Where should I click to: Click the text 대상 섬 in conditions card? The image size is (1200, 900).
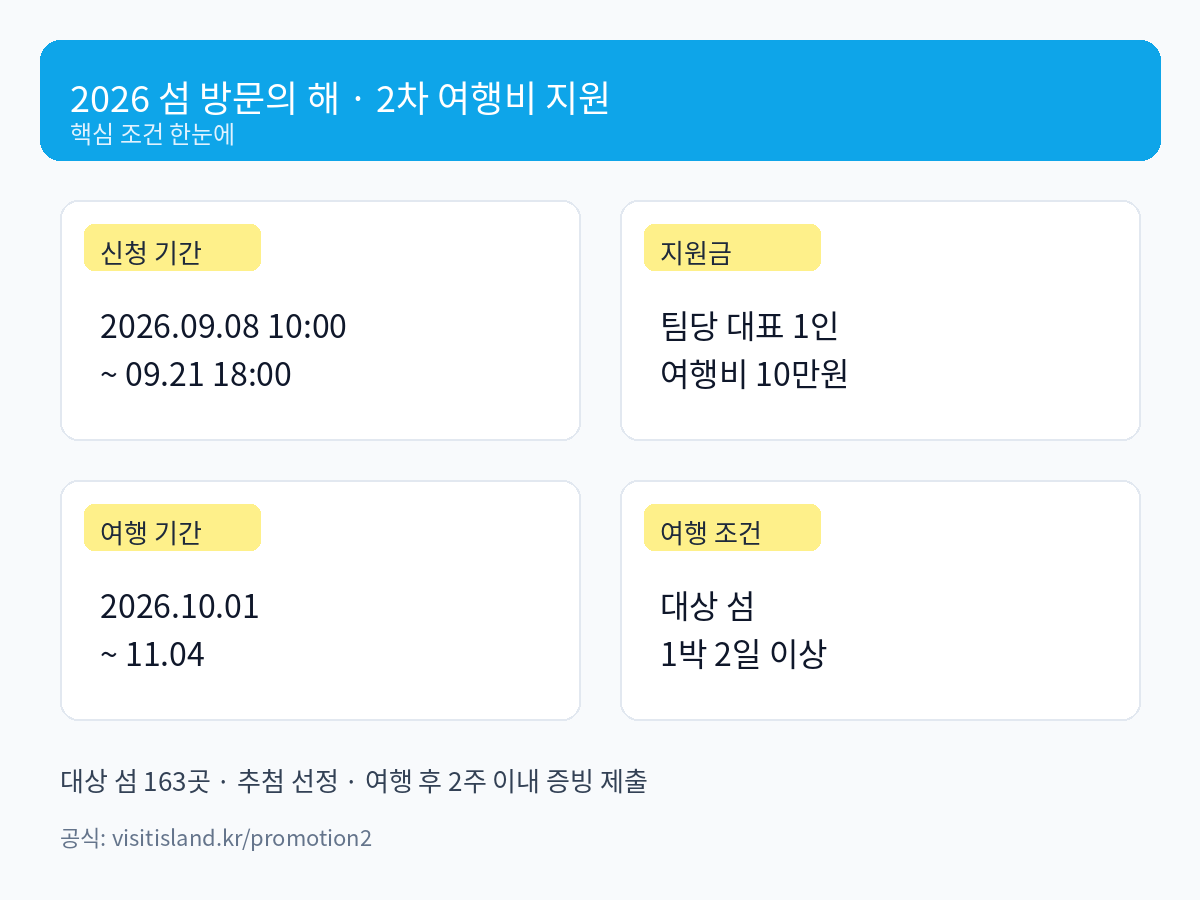pyautogui.click(x=707, y=606)
